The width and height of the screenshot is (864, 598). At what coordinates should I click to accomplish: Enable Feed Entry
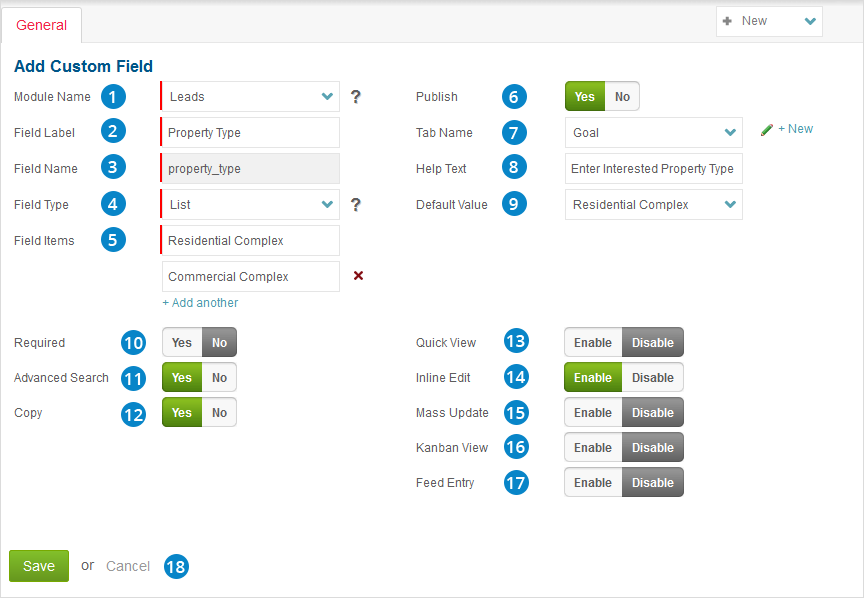[x=593, y=482]
